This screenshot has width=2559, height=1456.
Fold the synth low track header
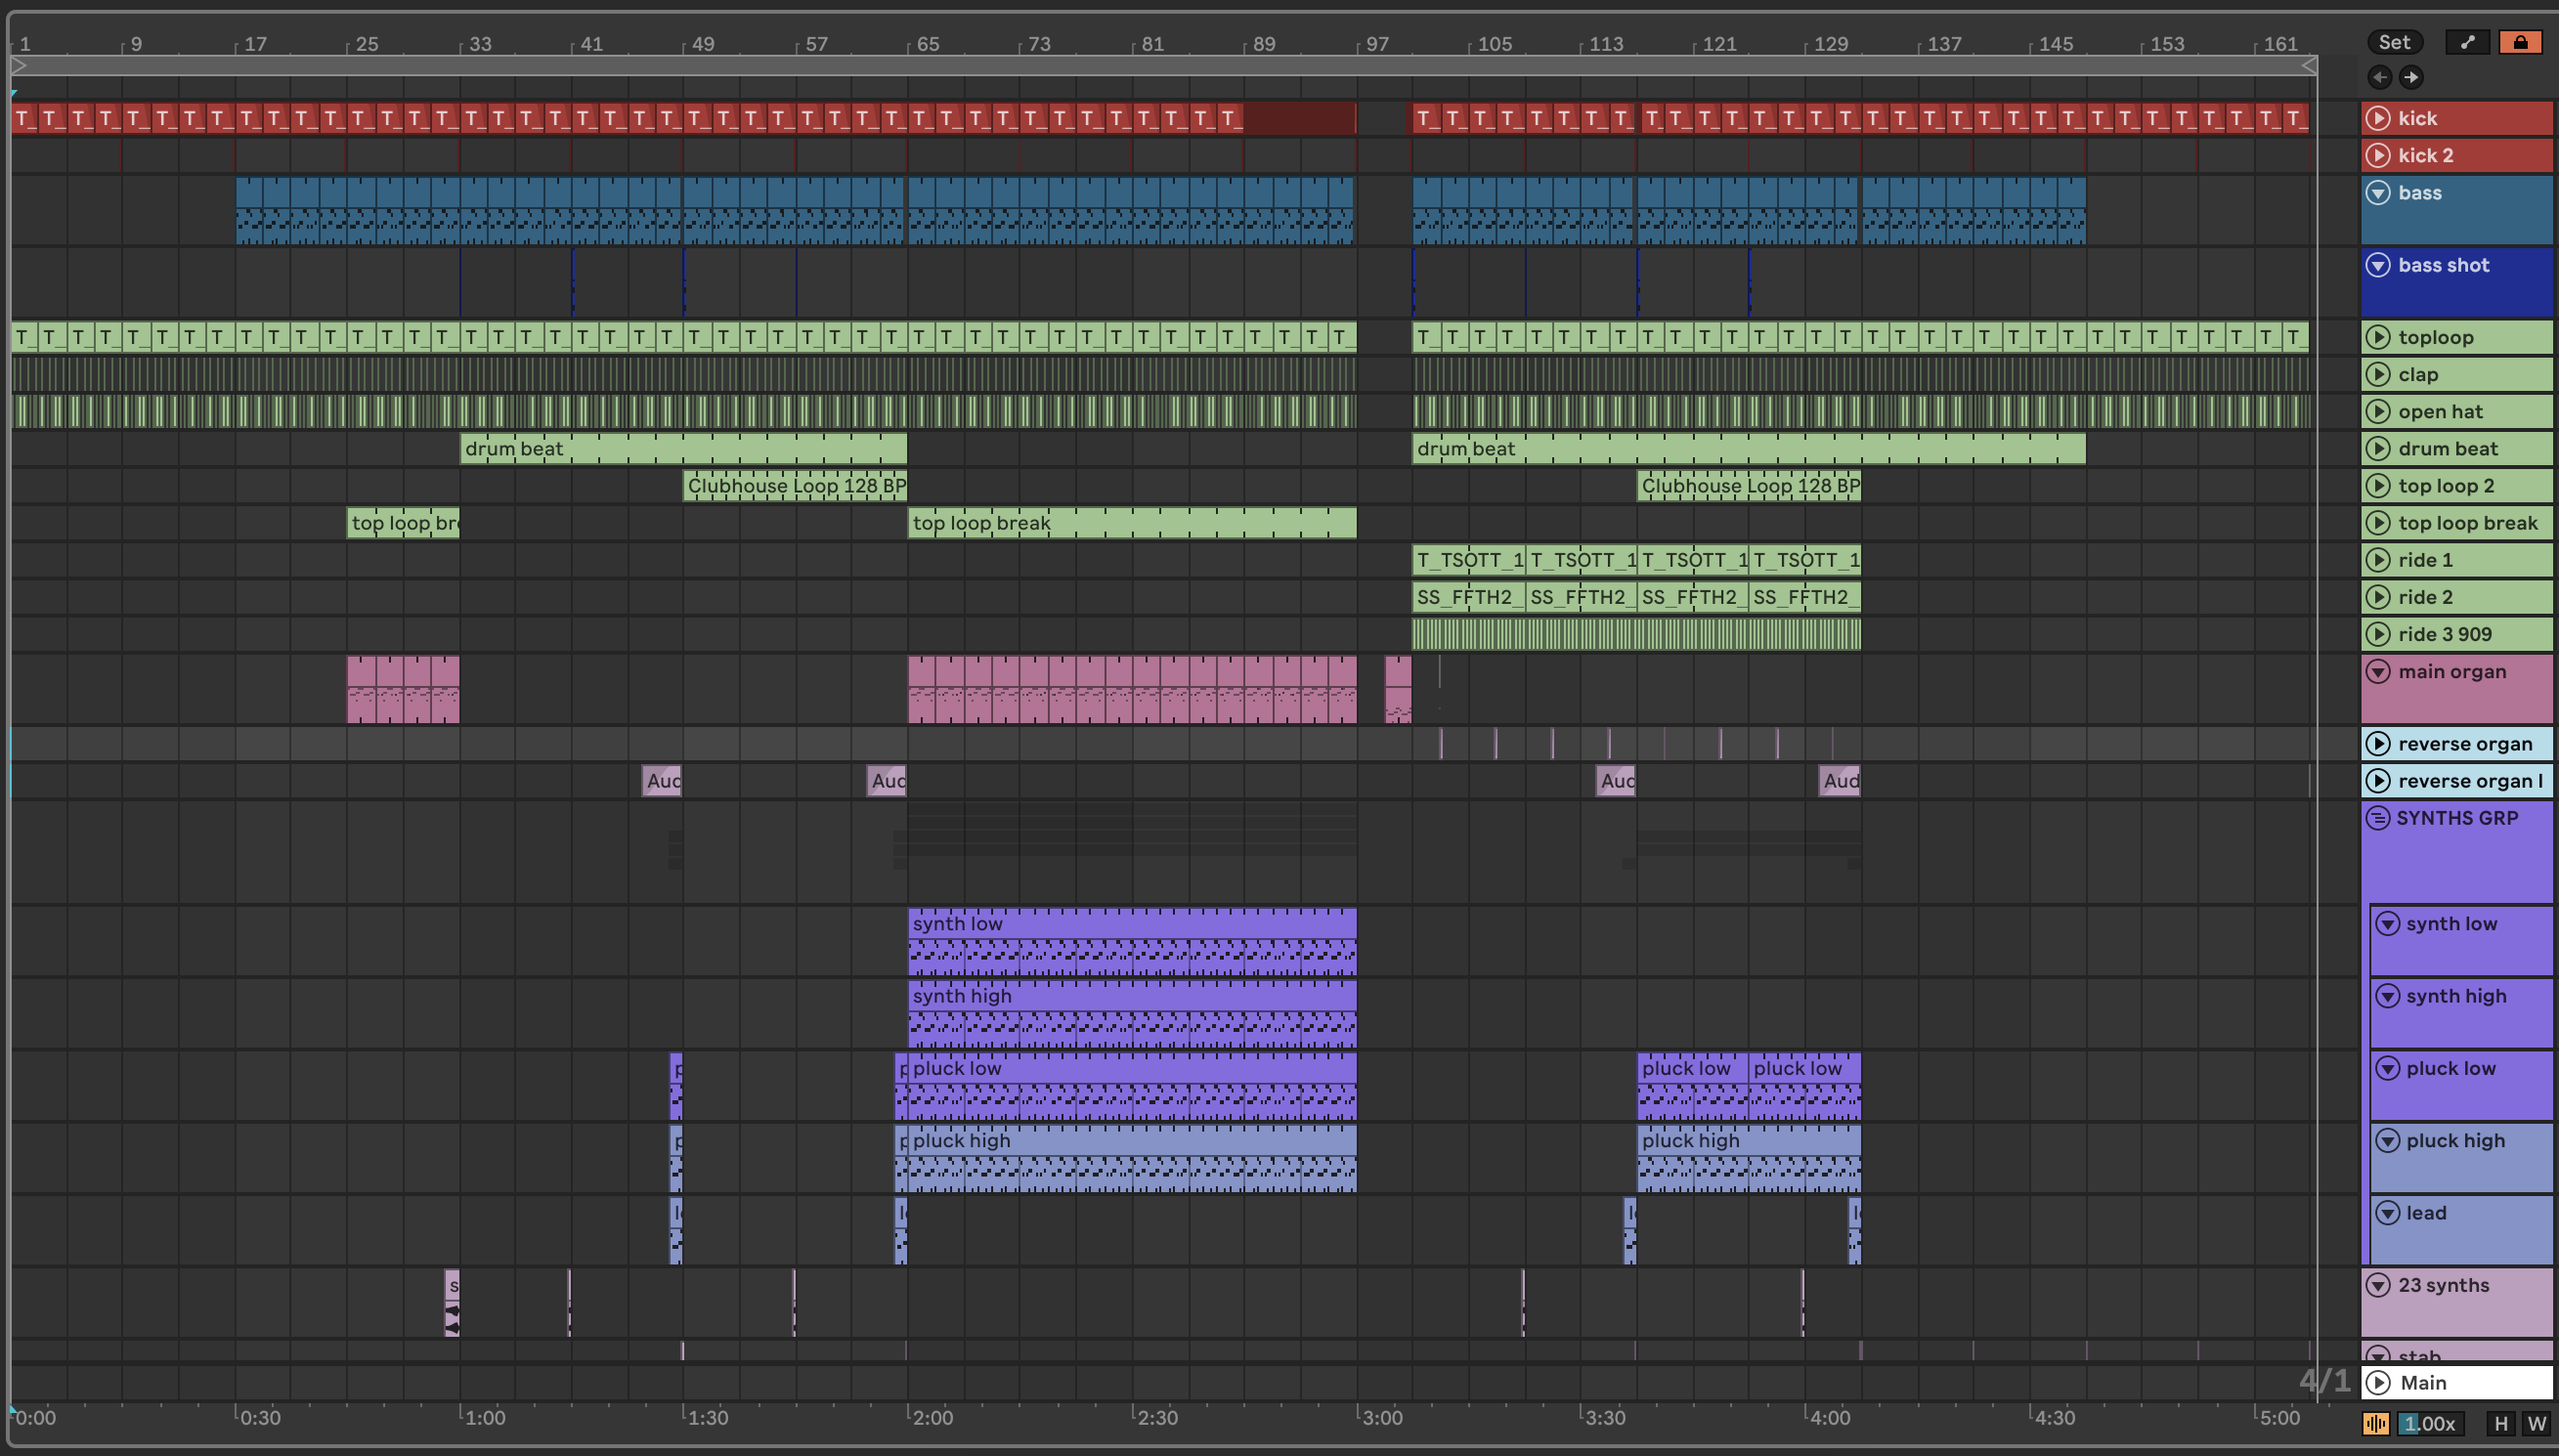[2387, 923]
